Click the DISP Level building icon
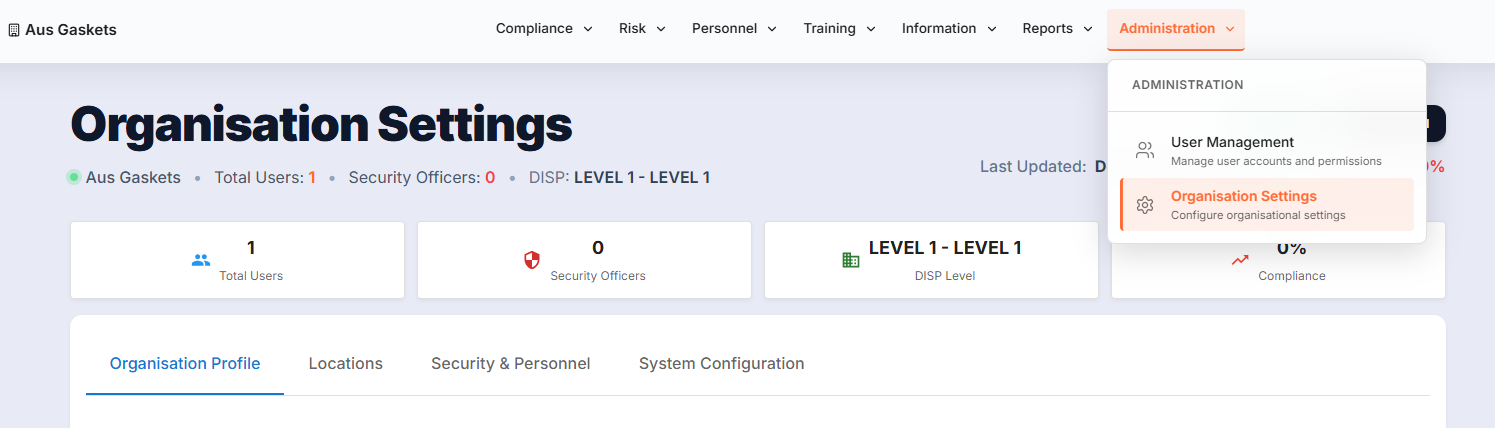The image size is (1495, 428). click(850, 260)
